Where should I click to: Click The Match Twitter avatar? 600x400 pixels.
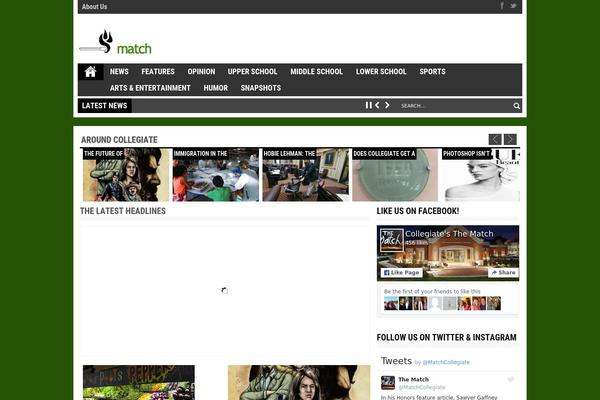[388, 383]
